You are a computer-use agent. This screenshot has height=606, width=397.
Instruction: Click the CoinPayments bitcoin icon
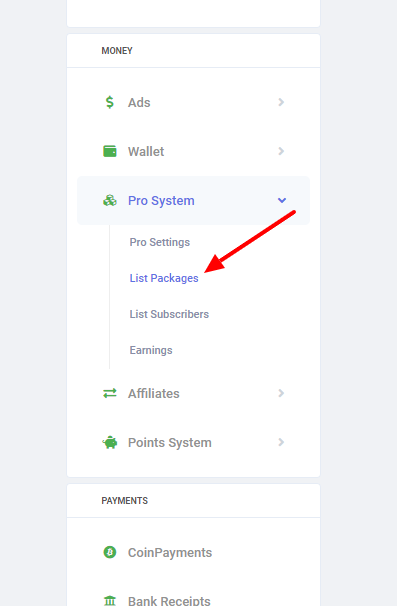coord(110,552)
